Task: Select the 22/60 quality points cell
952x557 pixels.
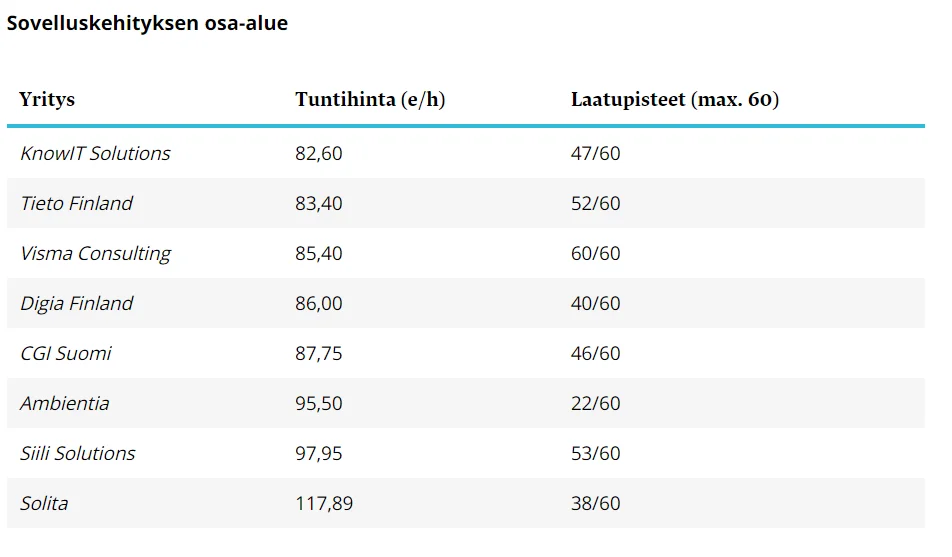Action: (595, 403)
